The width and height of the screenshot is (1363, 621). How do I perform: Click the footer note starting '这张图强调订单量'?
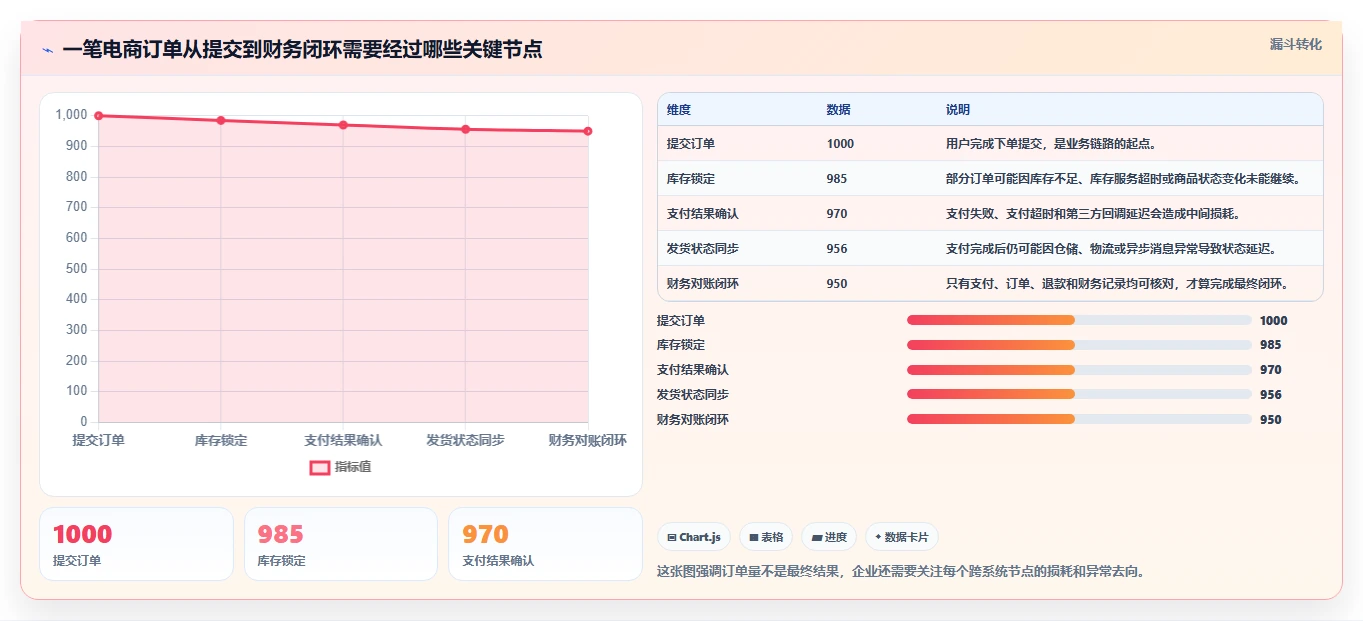click(900, 572)
